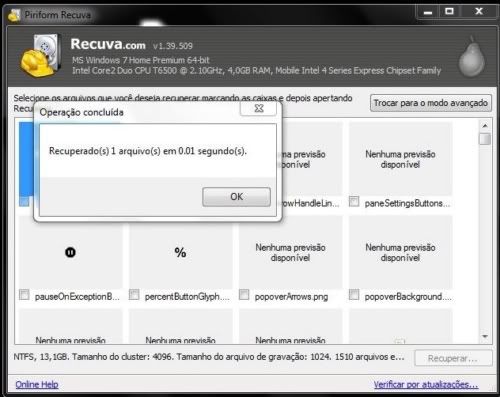Click the Verificar por atualizações link
Screen dimensions: 500x397
tap(426, 384)
